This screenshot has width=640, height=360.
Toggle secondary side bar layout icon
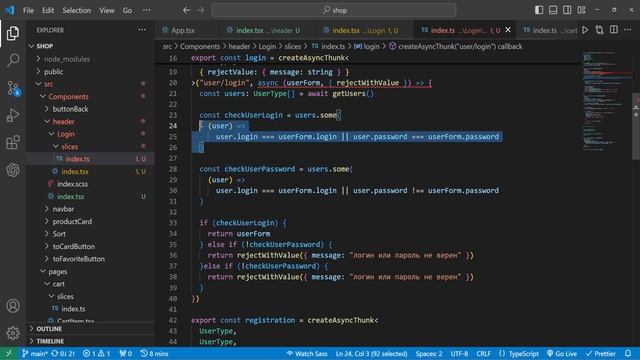coord(567,10)
